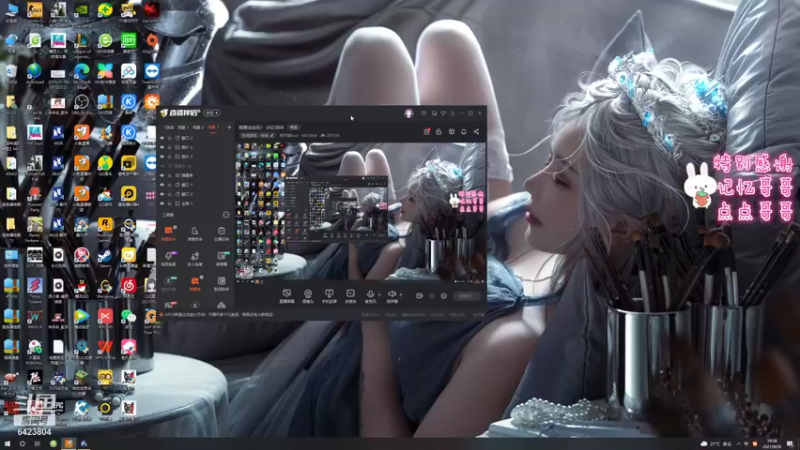Select the 全屏 1 source row

pyautogui.click(x=195, y=204)
